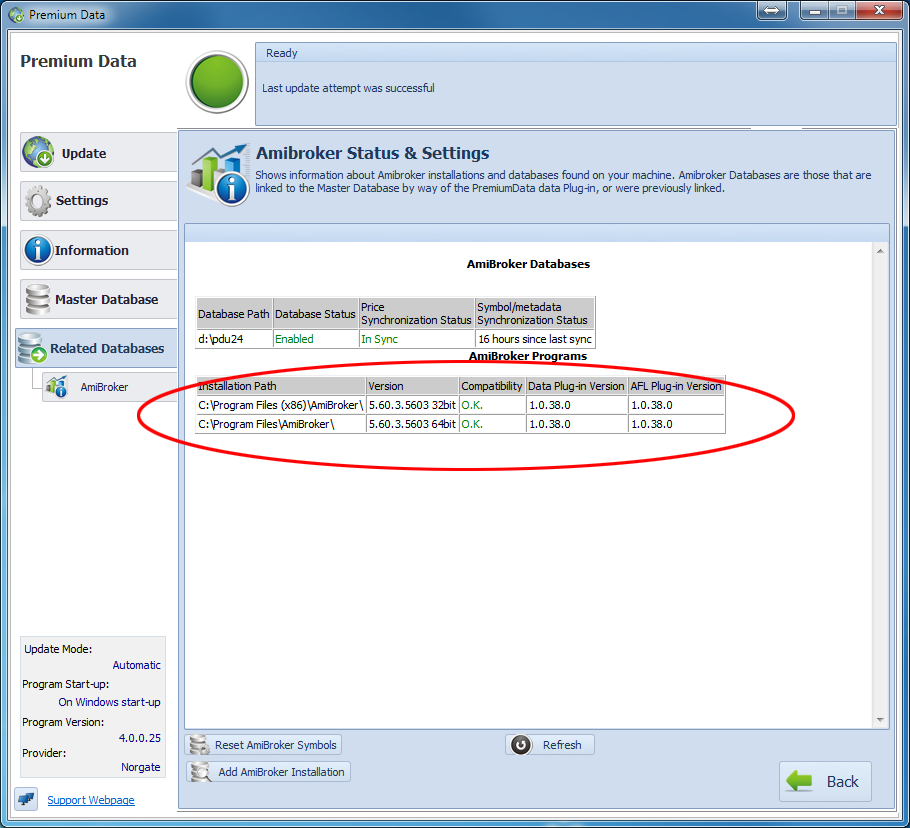Click the scrollbar down arrow
This screenshot has height=828, width=910.
tap(880, 719)
